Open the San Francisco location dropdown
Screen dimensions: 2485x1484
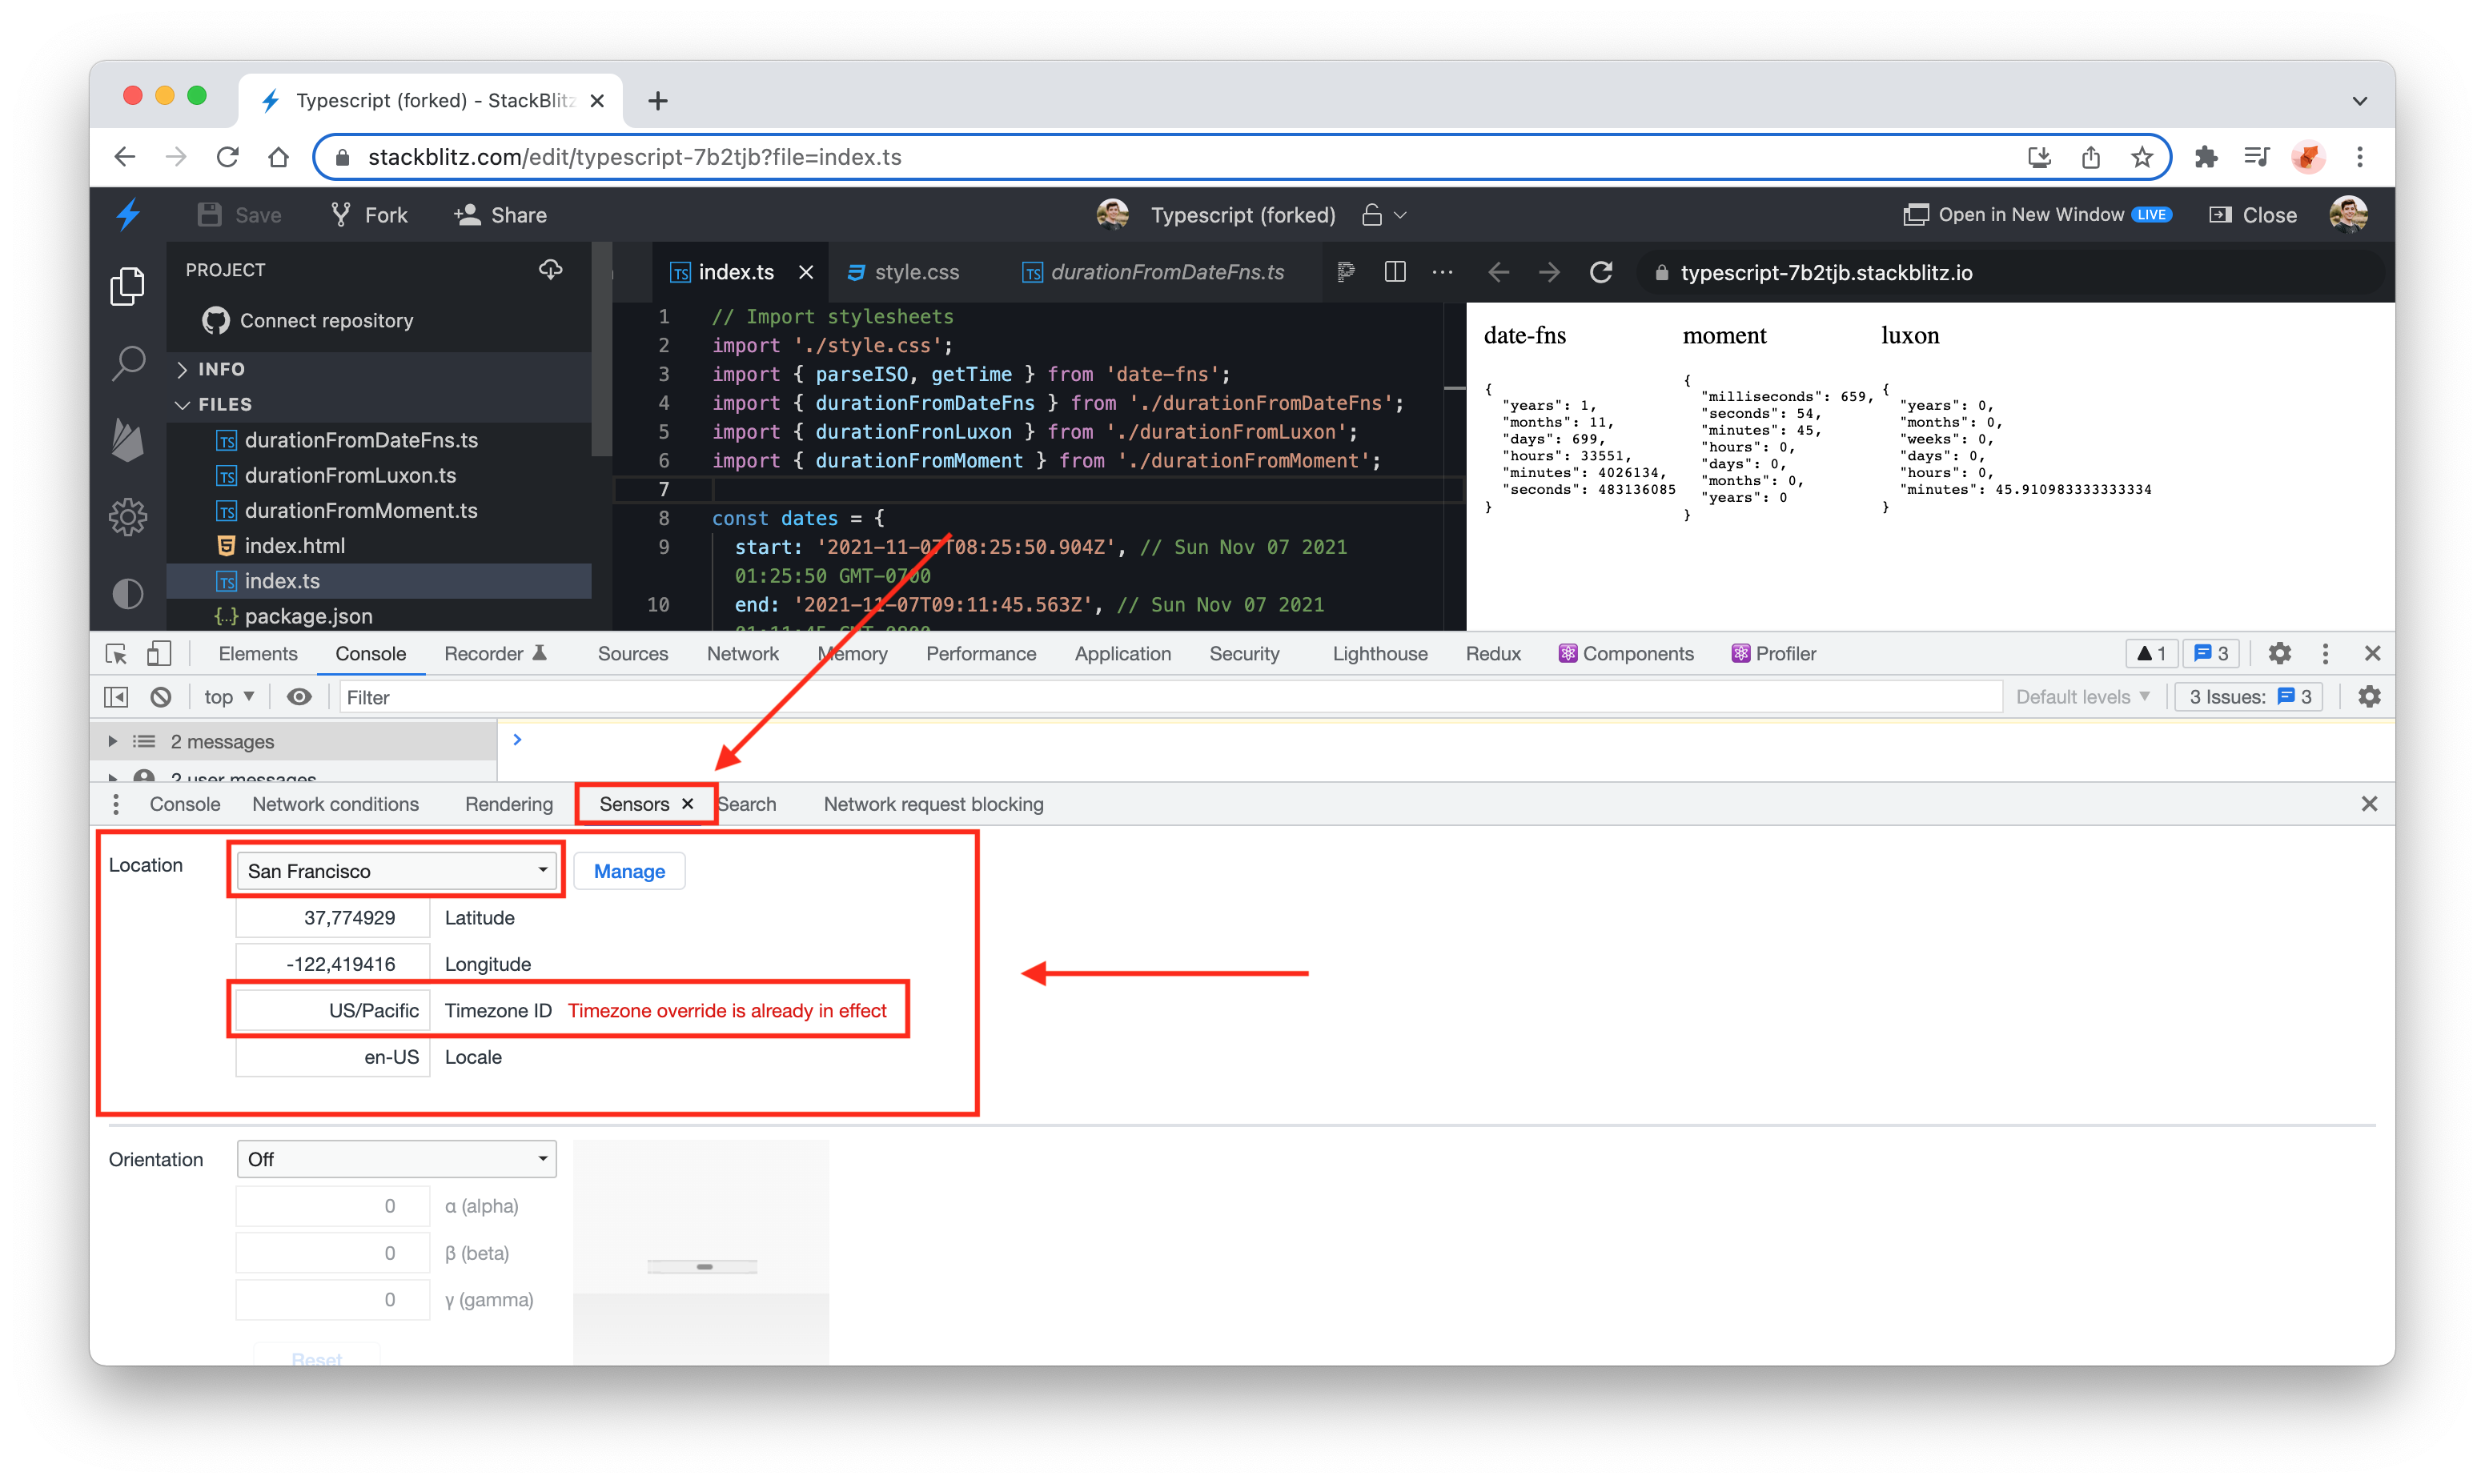(x=397, y=871)
